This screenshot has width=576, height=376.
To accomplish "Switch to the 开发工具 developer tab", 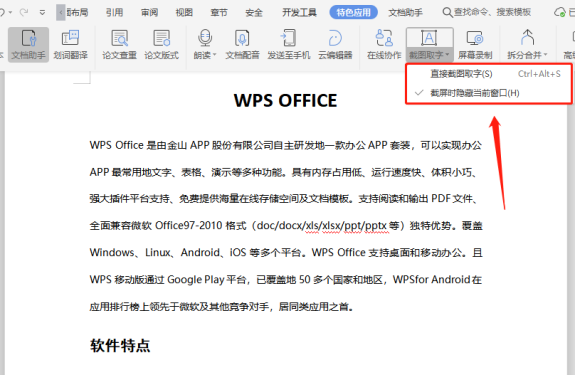I will coord(299,12).
